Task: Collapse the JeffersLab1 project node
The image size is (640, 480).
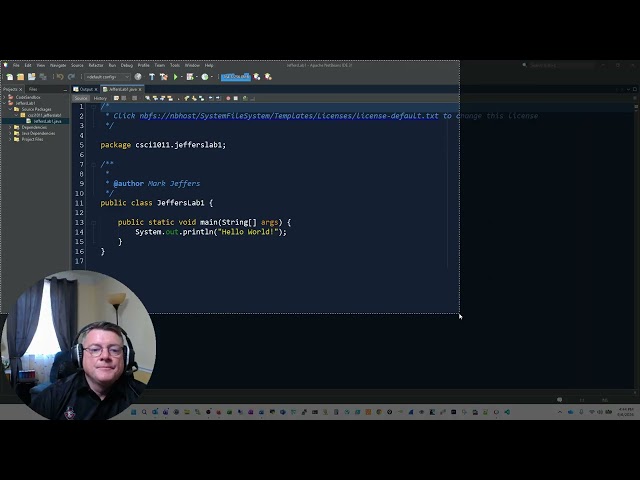Action: click(4, 103)
